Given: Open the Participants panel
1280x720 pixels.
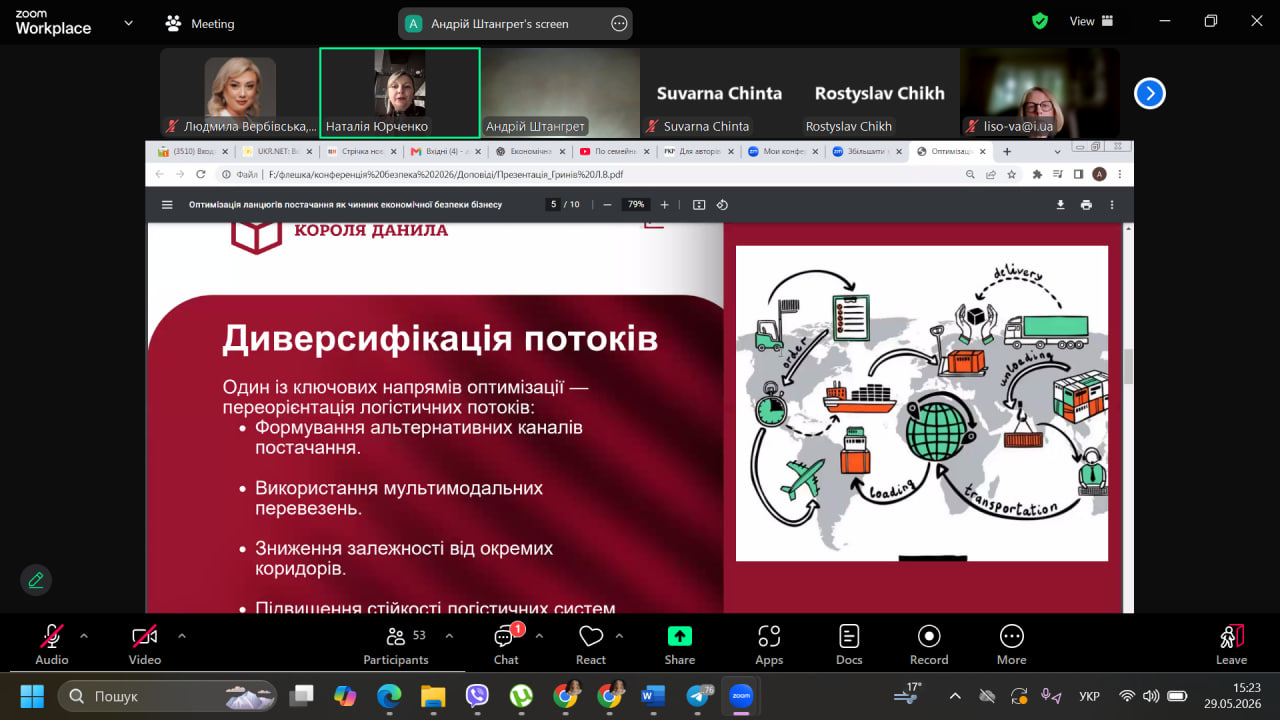Looking at the screenshot, I should point(395,645).
